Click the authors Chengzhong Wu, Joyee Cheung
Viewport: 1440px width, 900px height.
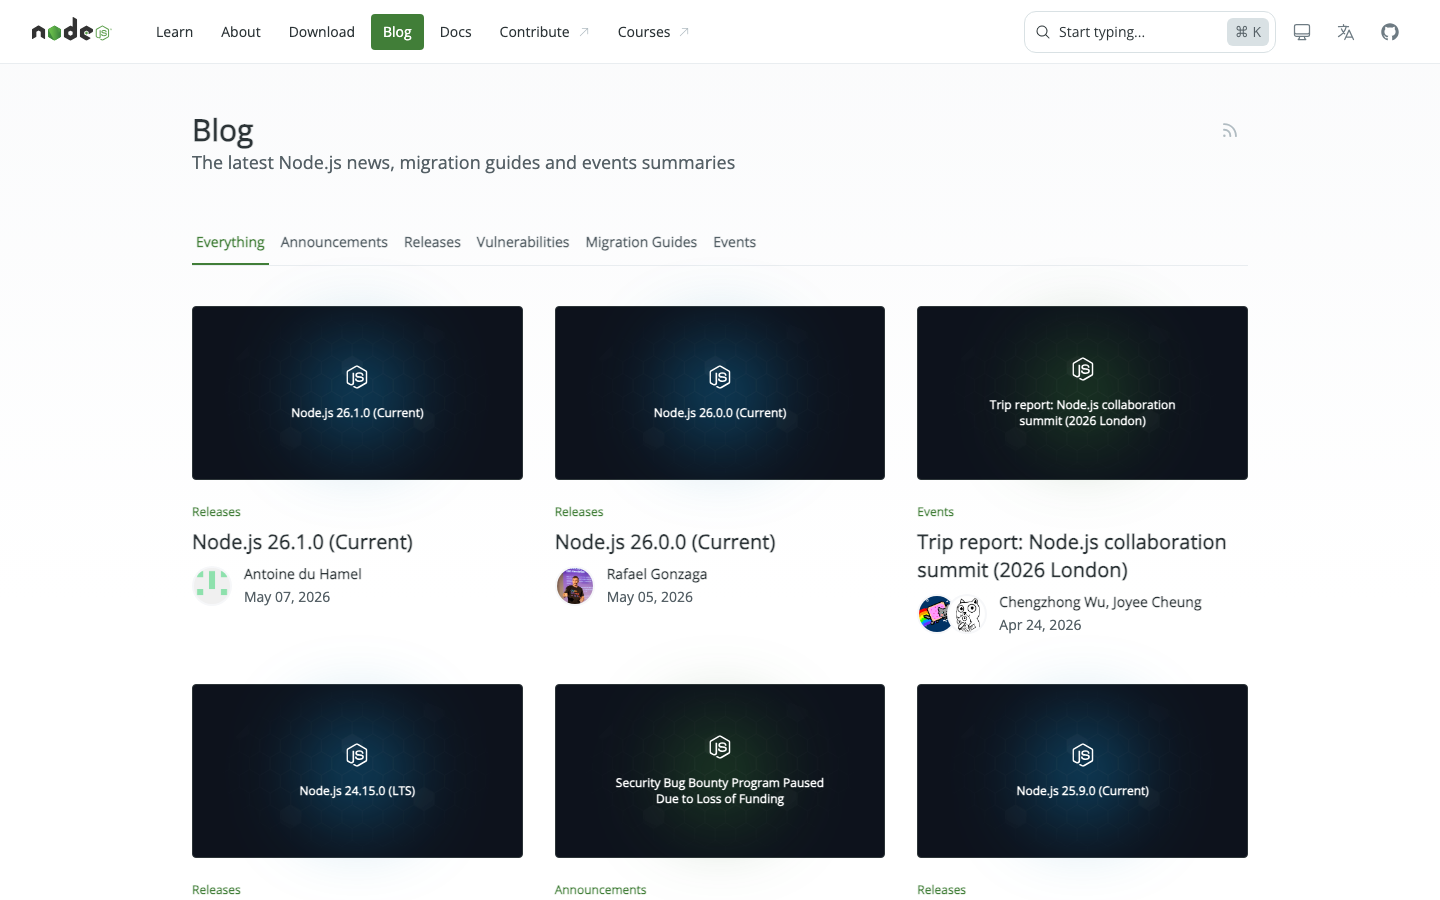1100,602
